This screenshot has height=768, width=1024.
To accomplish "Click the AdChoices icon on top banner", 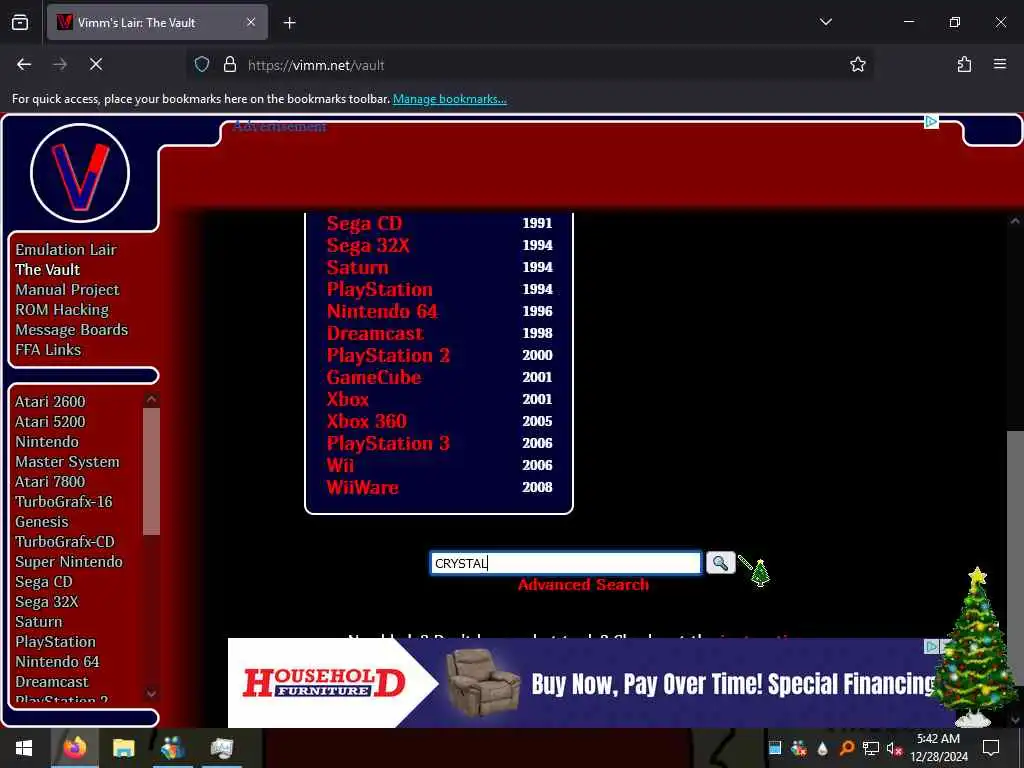I will click(931, 122).
